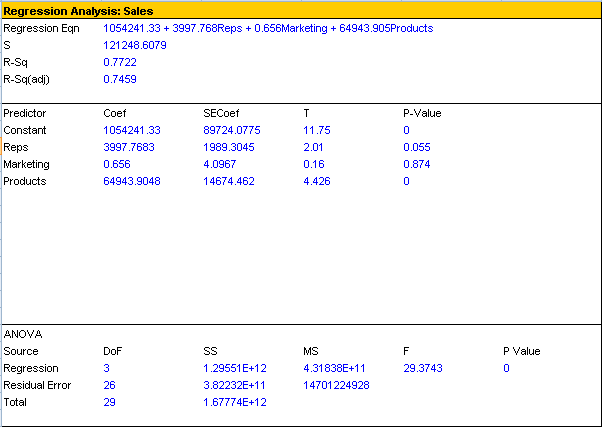Select the 'Marketing' predictor row label
602x427 pixels.
point(26,164)
